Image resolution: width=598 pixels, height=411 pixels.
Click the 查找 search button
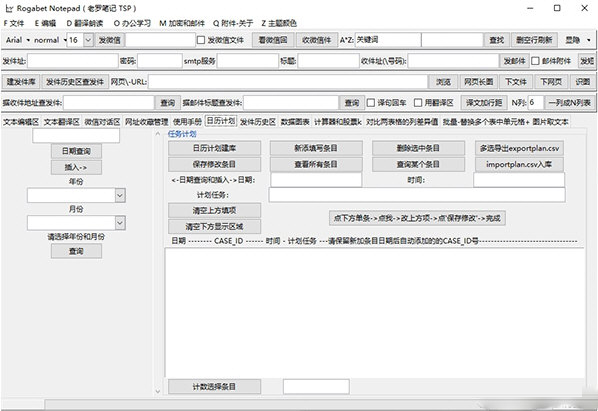(x=497, y=40)
